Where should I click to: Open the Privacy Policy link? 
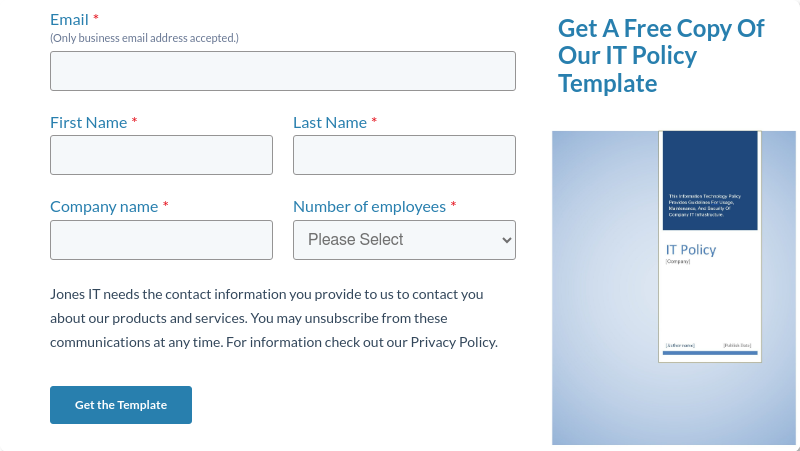(452, 342)
